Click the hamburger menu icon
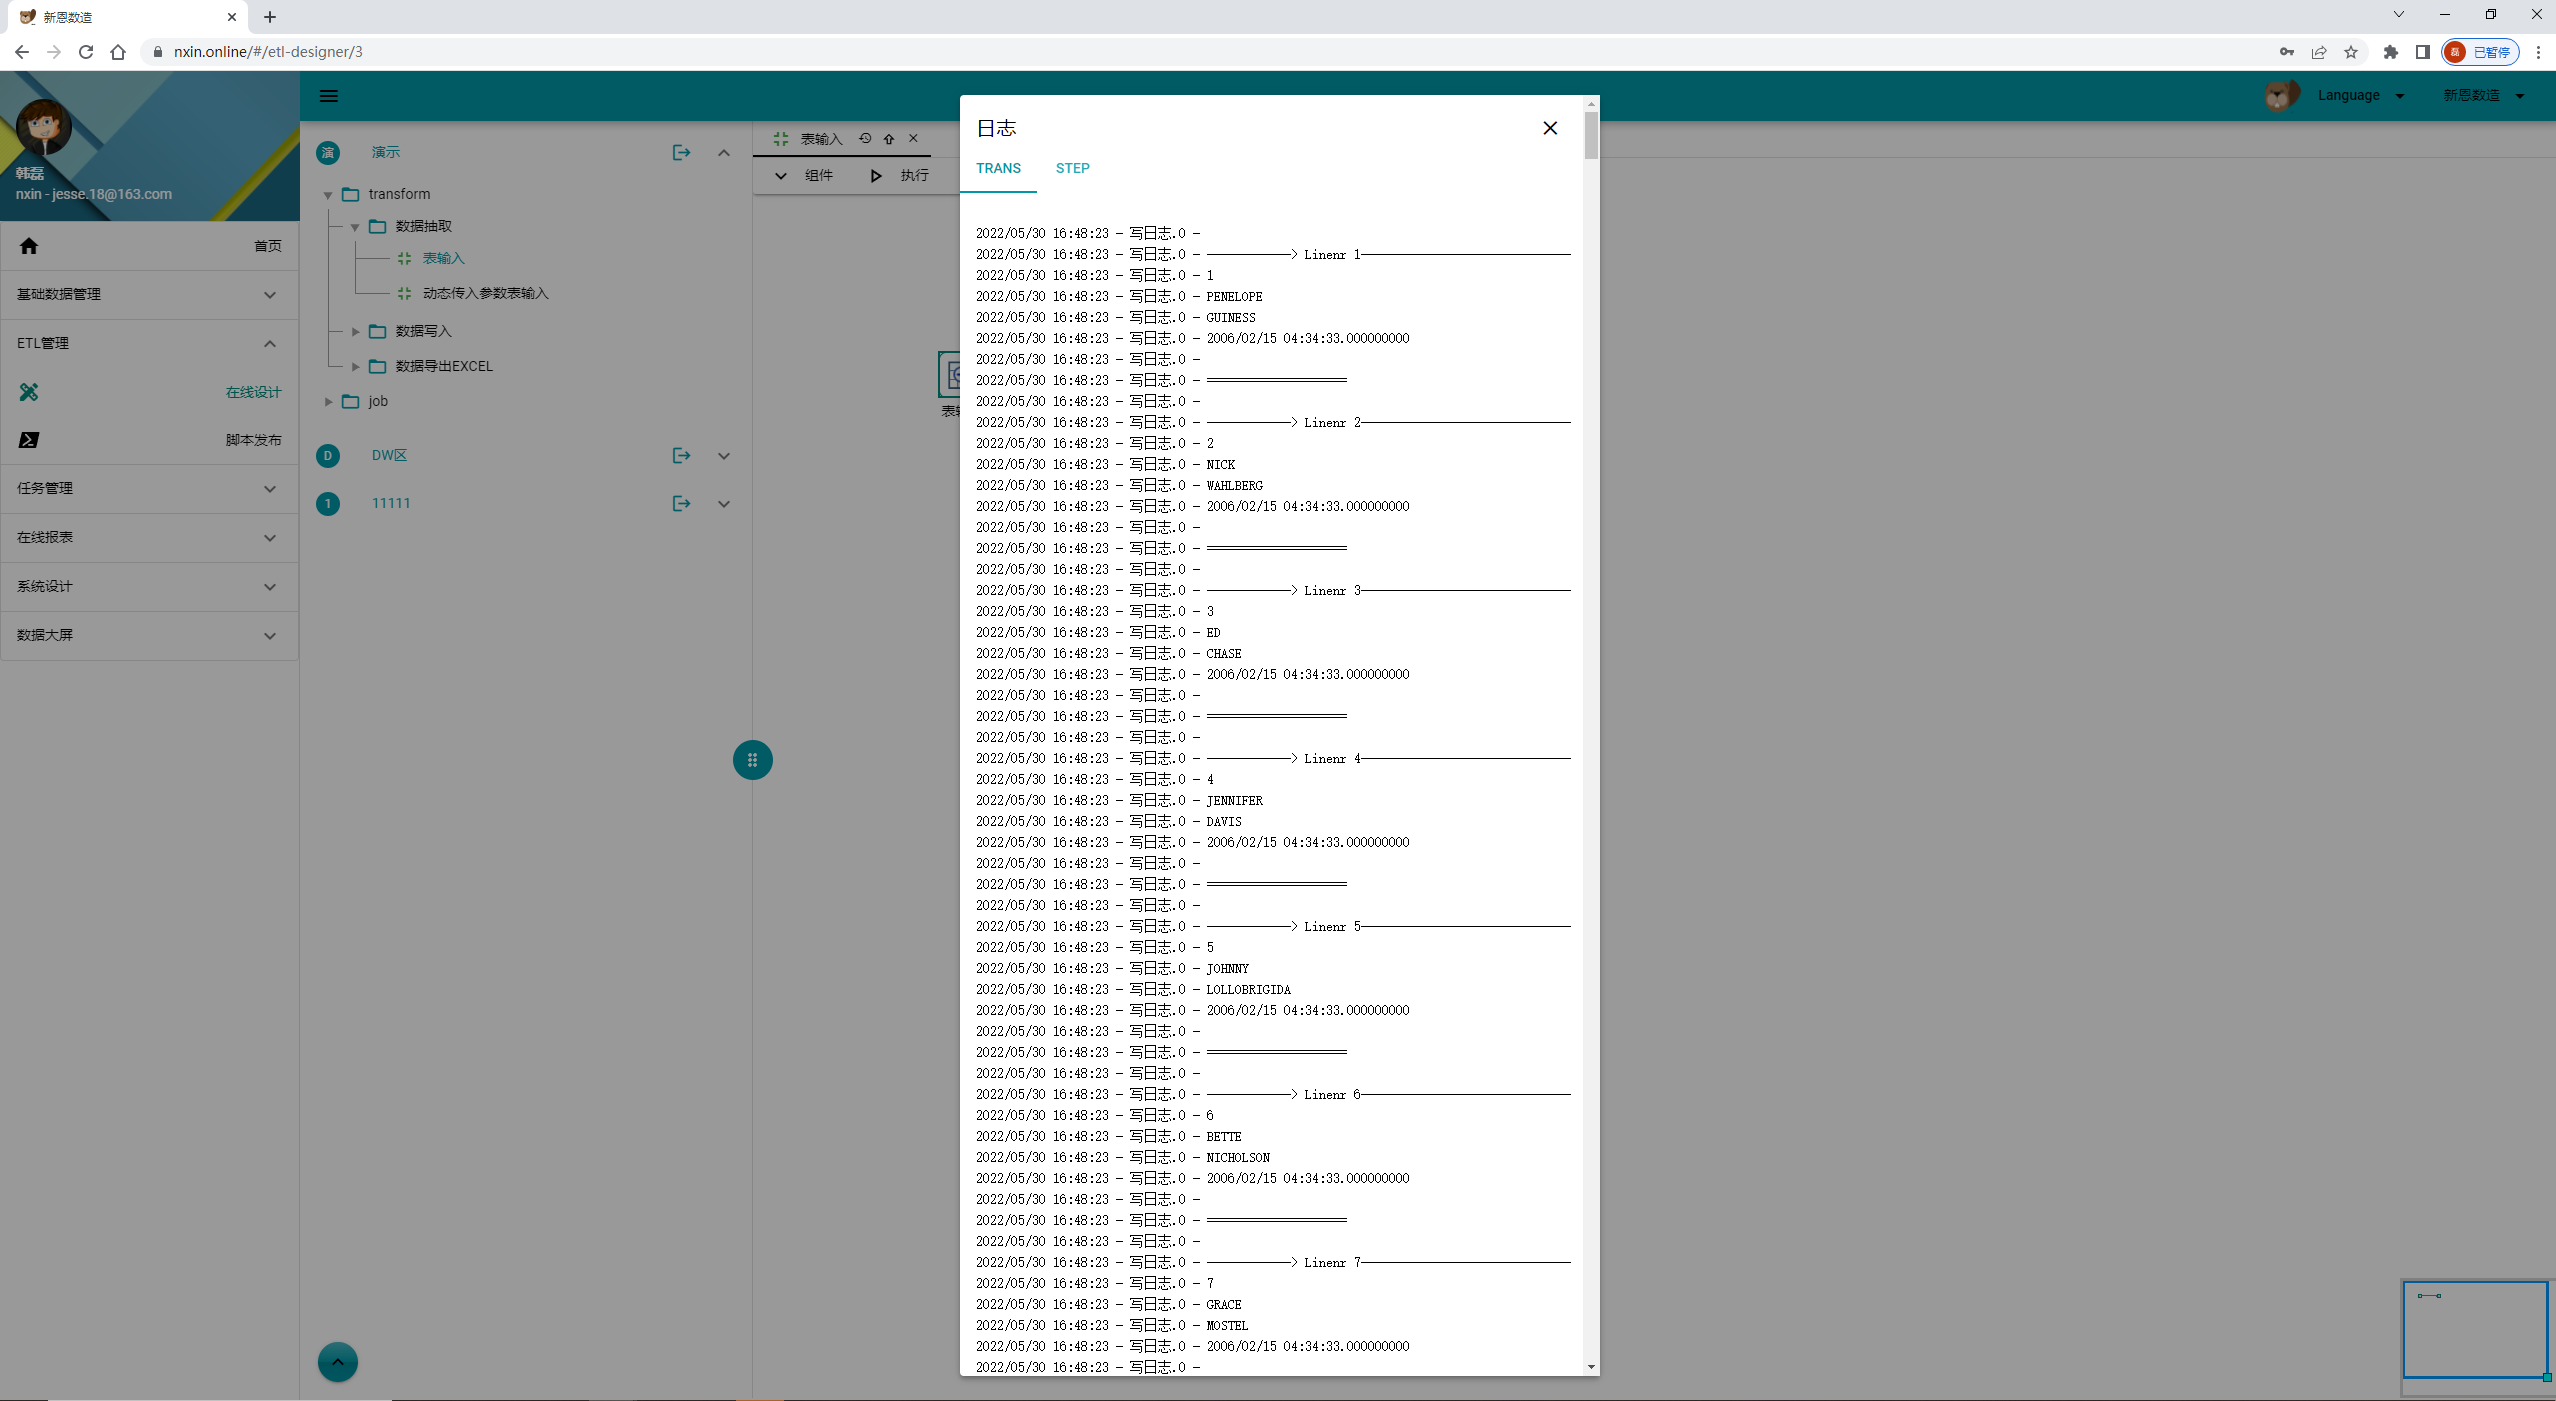The image size is (2556, 1401). [x=328, y=96]
